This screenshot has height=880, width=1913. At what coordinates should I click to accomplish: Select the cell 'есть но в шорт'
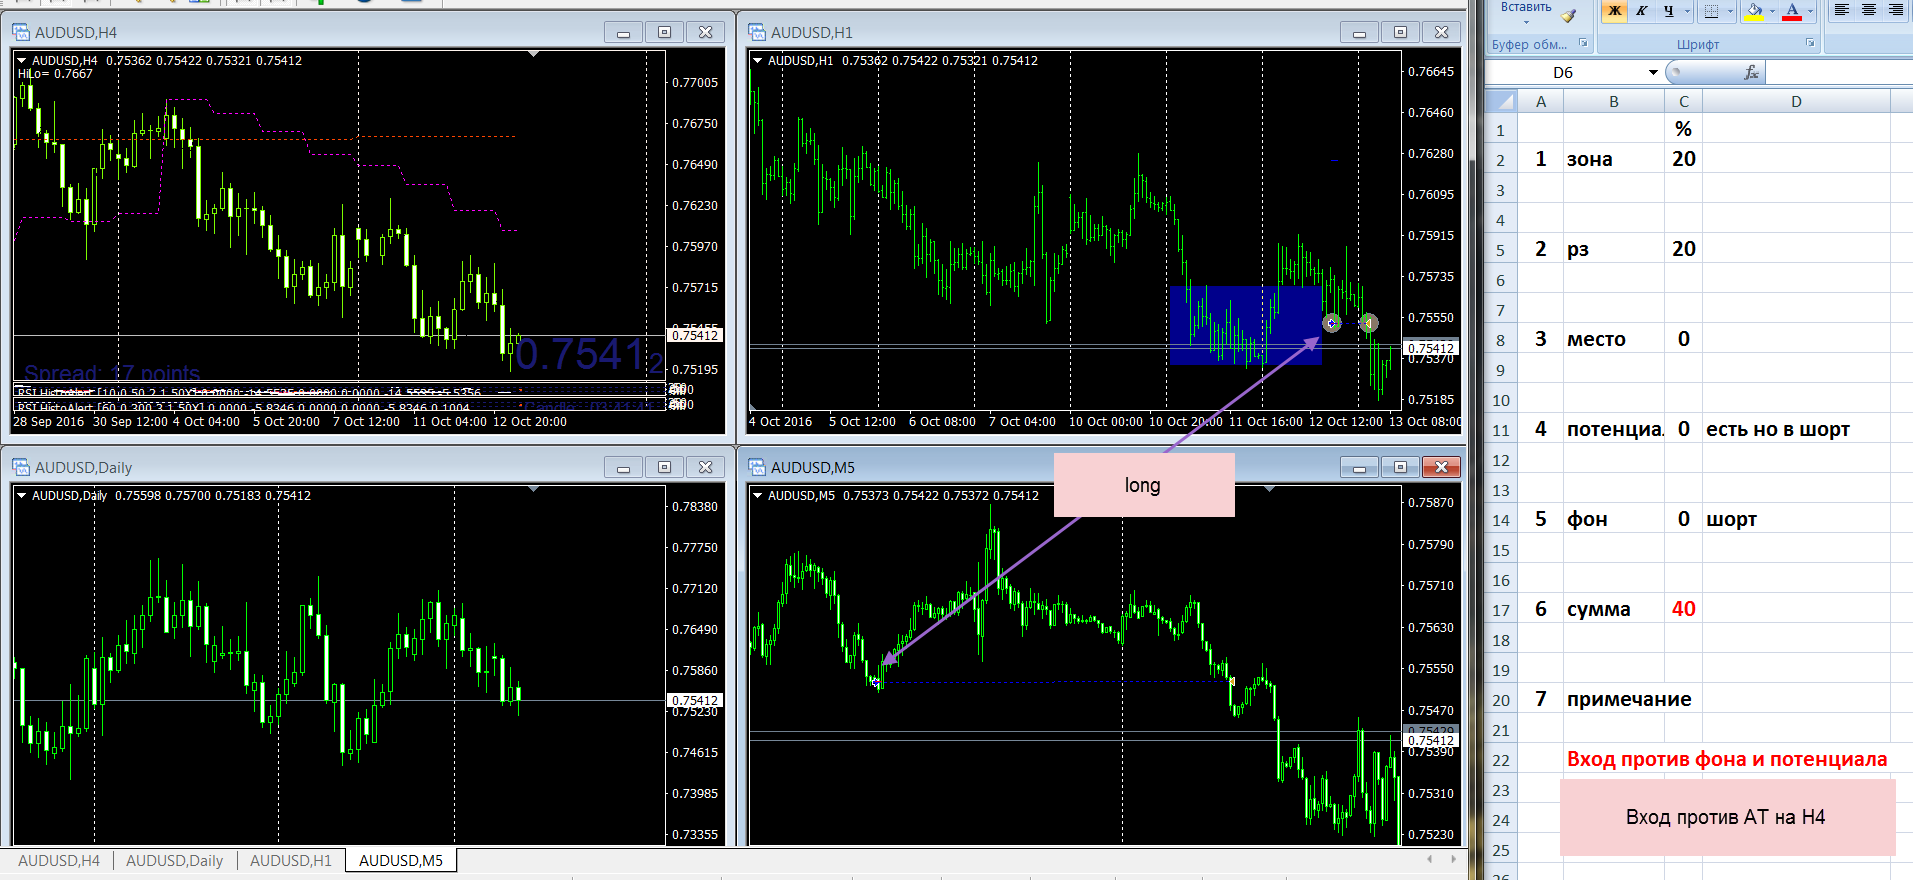pos(1796,429)
